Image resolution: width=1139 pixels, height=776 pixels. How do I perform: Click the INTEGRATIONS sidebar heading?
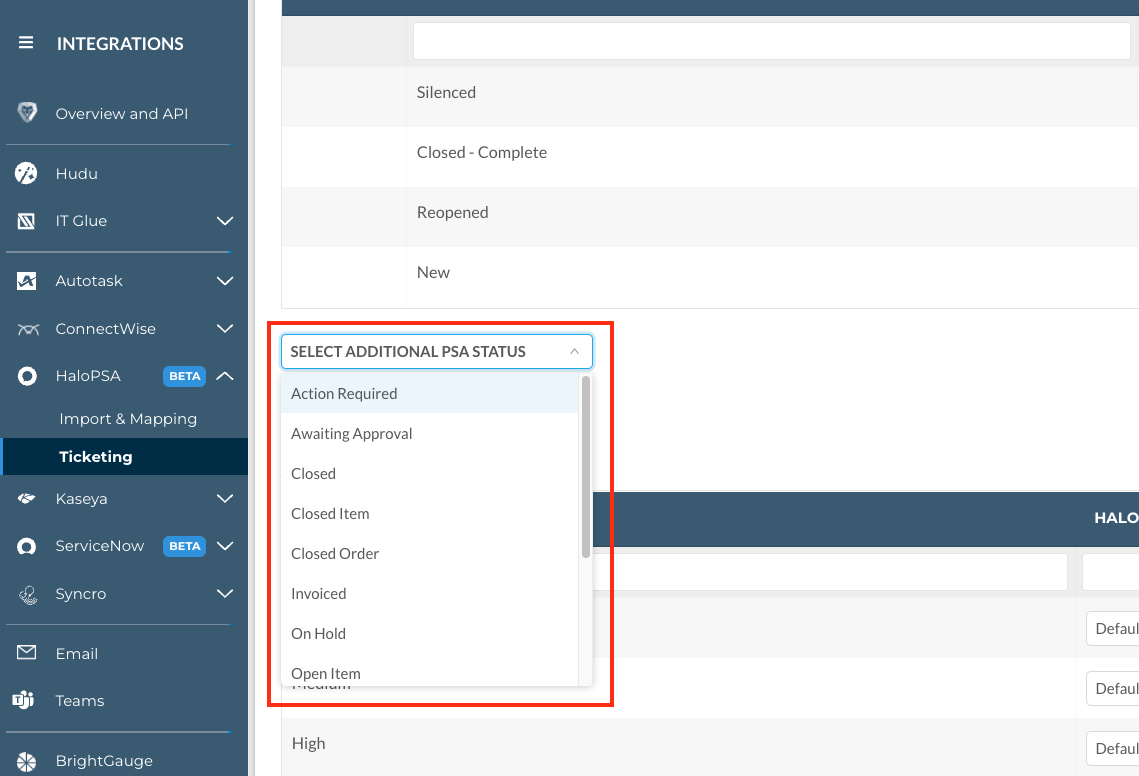click(120, 44)
